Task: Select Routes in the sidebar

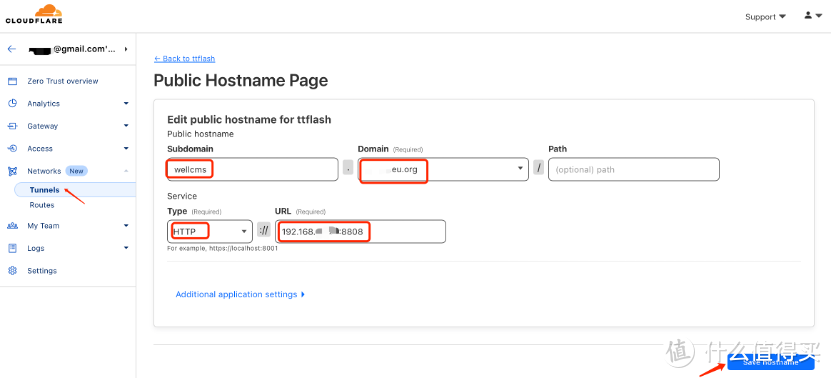Action: point(42,205)
